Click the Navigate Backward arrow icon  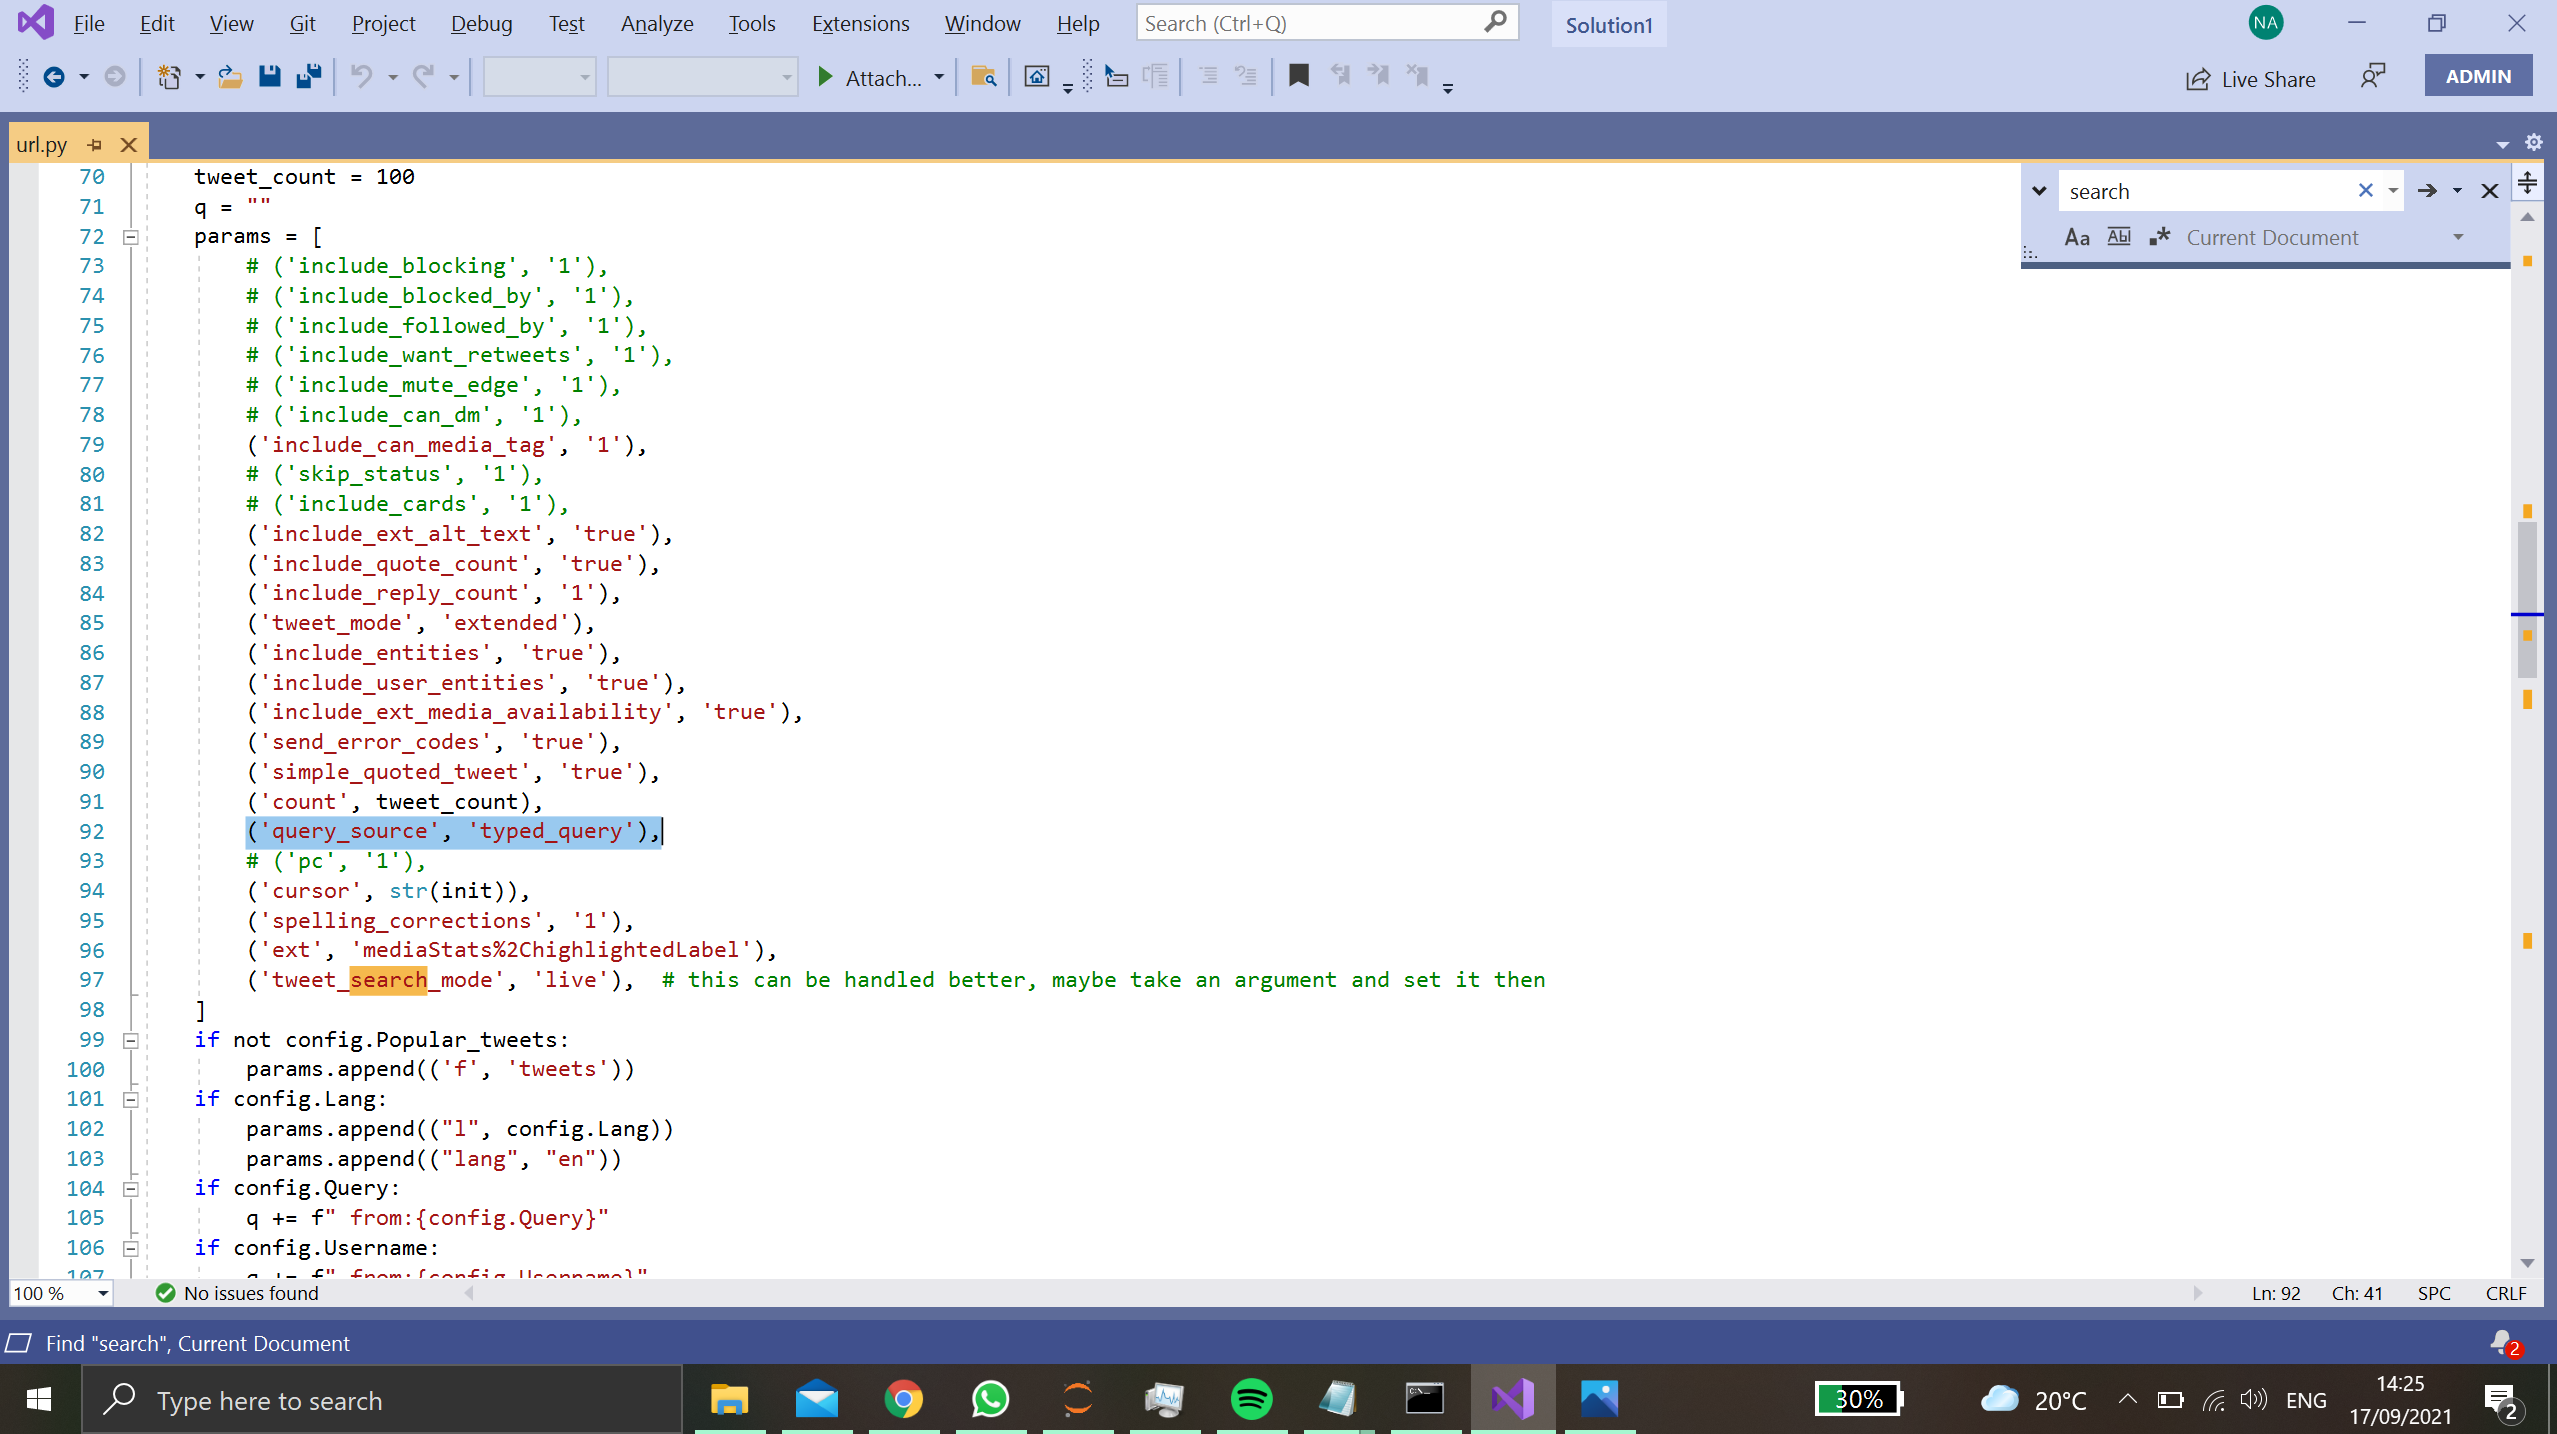[54, 77]
